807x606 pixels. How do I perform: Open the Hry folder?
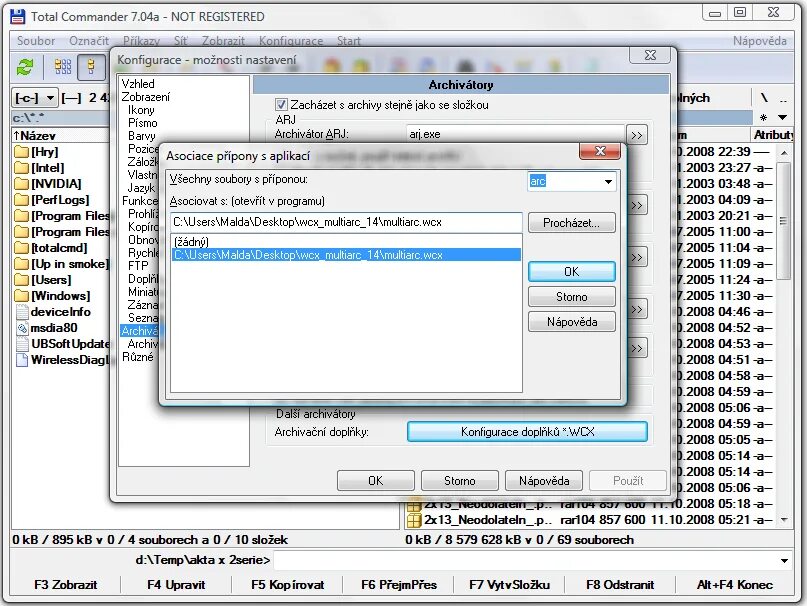click(45, 152)
